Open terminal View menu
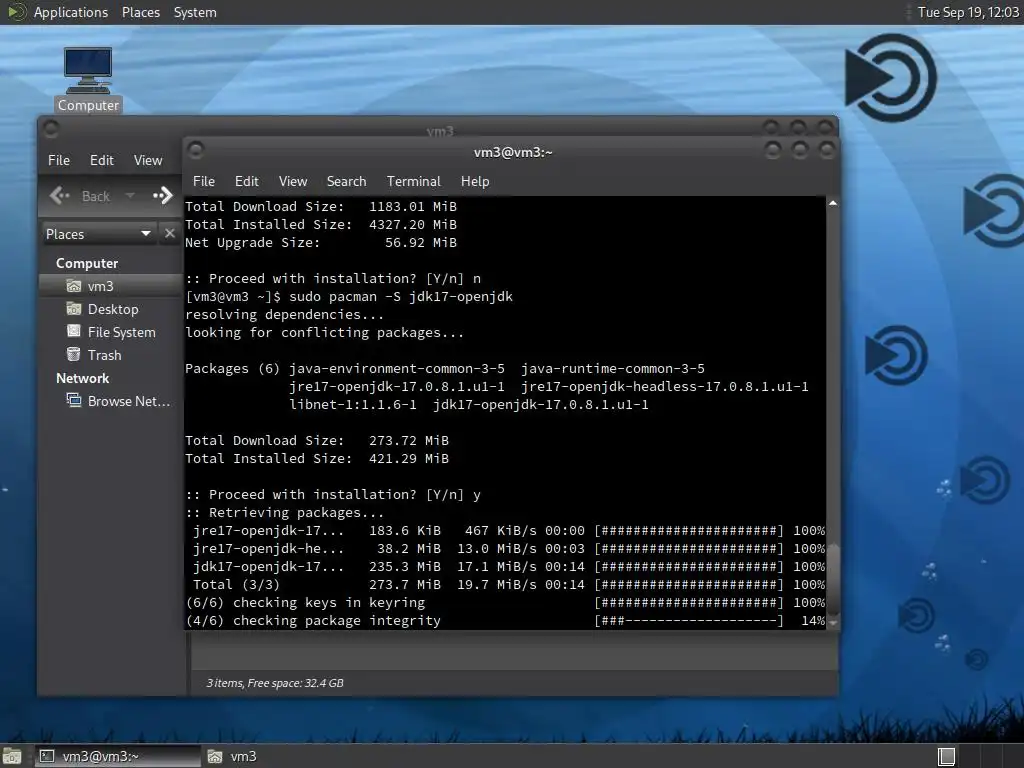The image size is (1024, 768). [x=293, y=181]
